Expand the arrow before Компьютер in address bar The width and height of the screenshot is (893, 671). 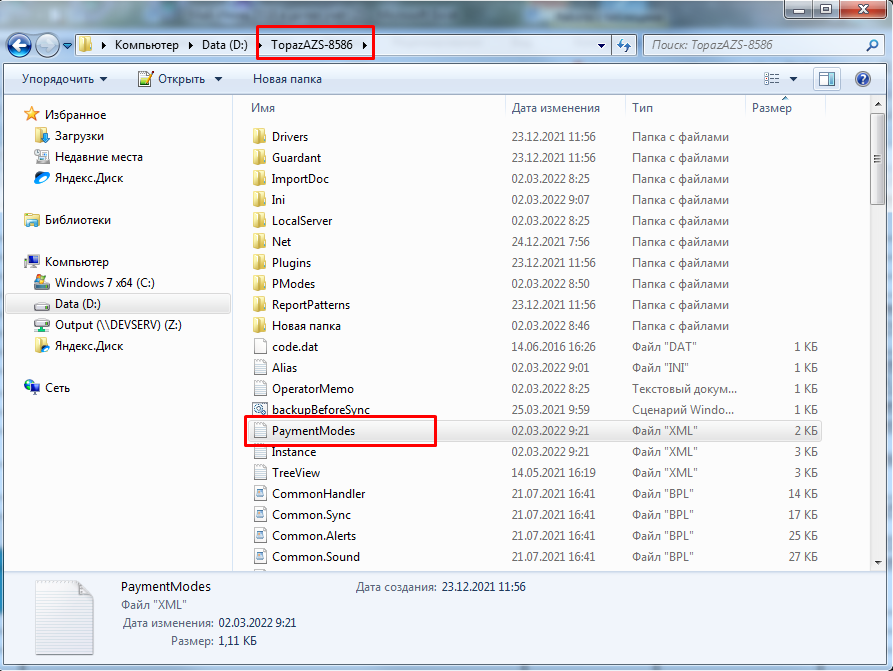coord(104,45)
